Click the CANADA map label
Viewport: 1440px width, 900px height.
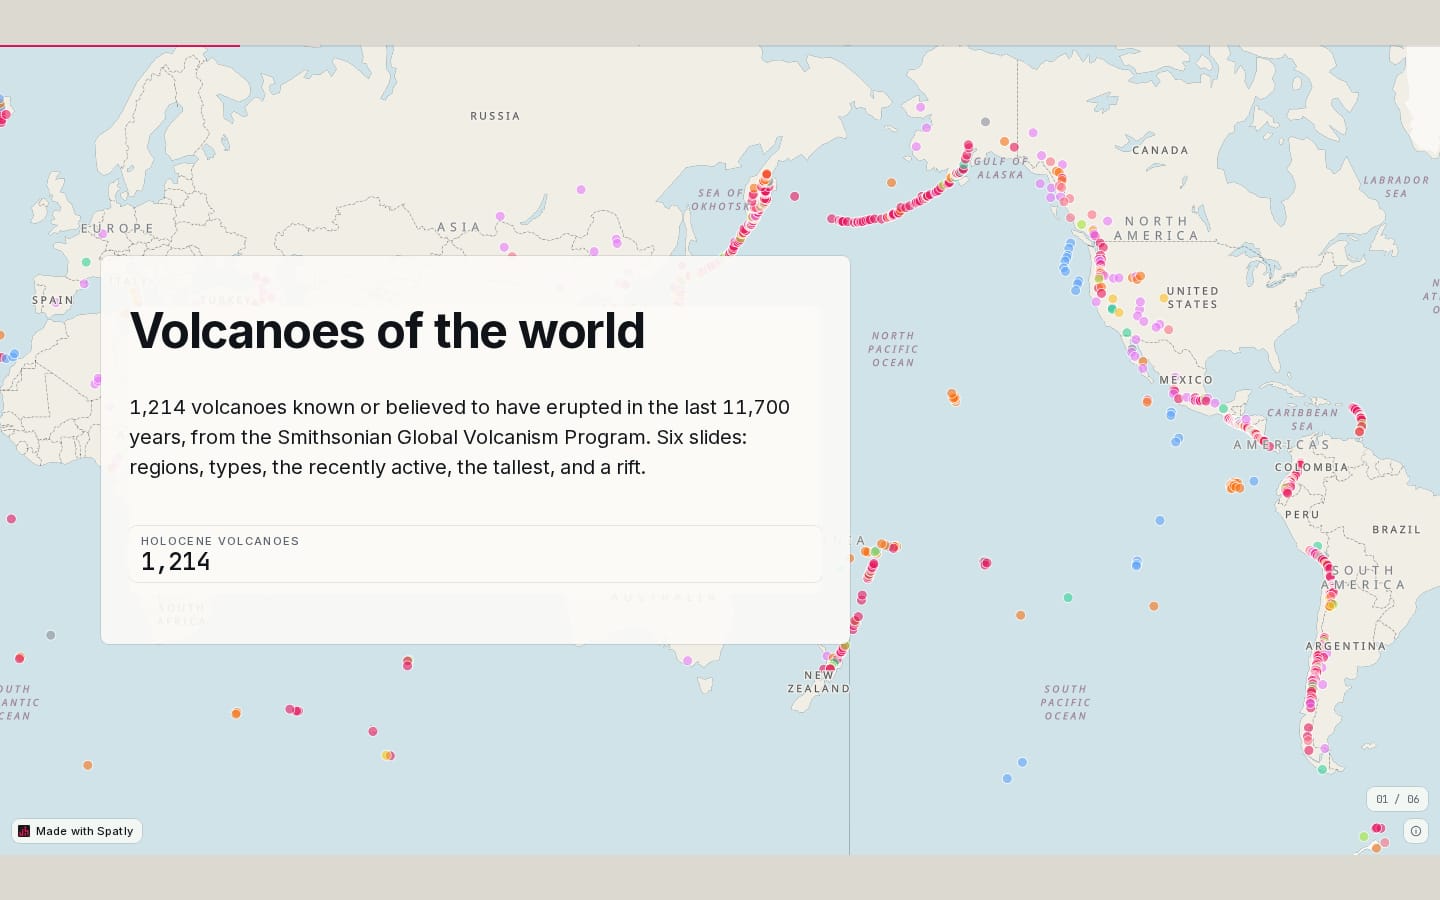[1160, 150]
